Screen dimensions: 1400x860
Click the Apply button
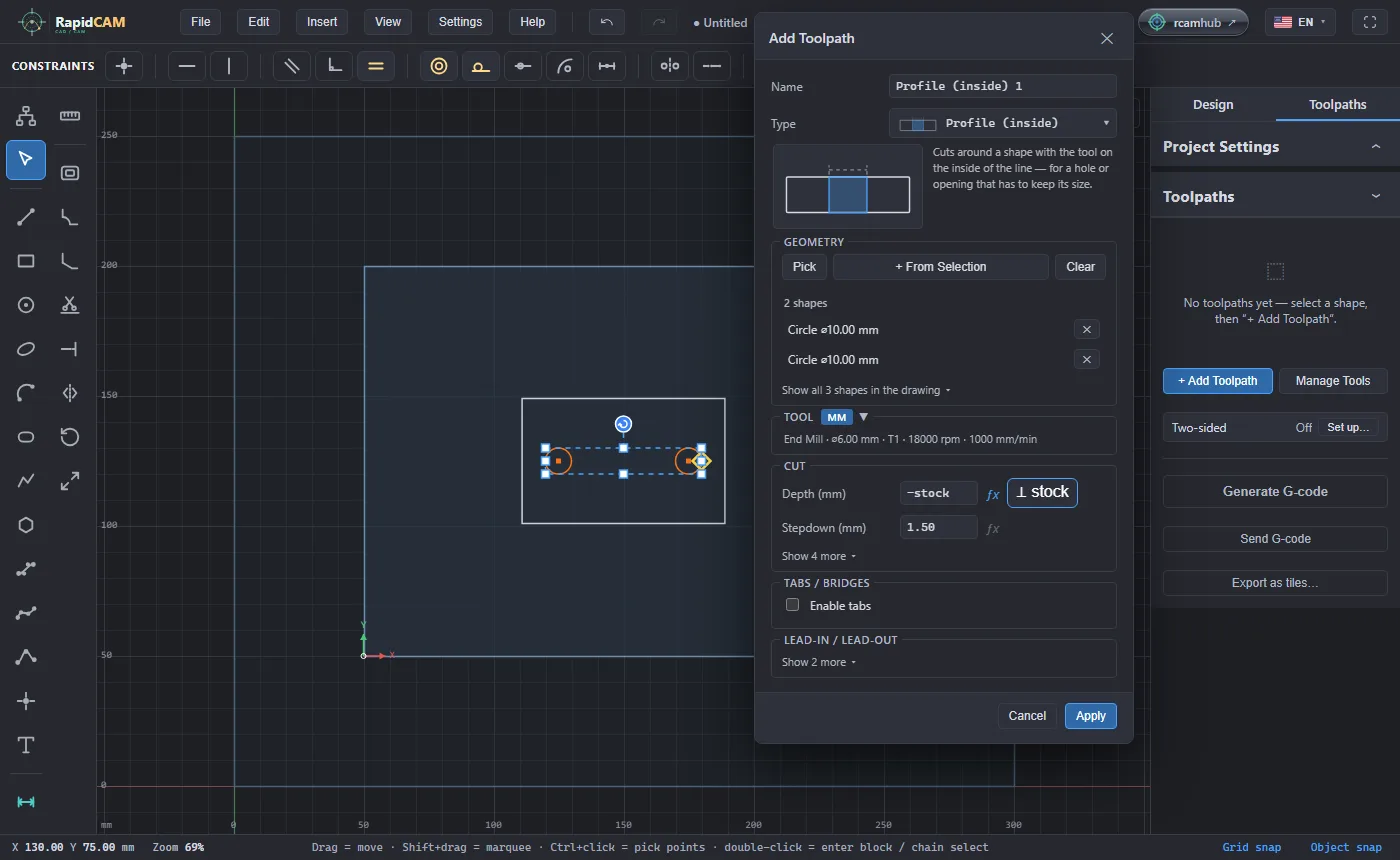tap(1091, 716)
